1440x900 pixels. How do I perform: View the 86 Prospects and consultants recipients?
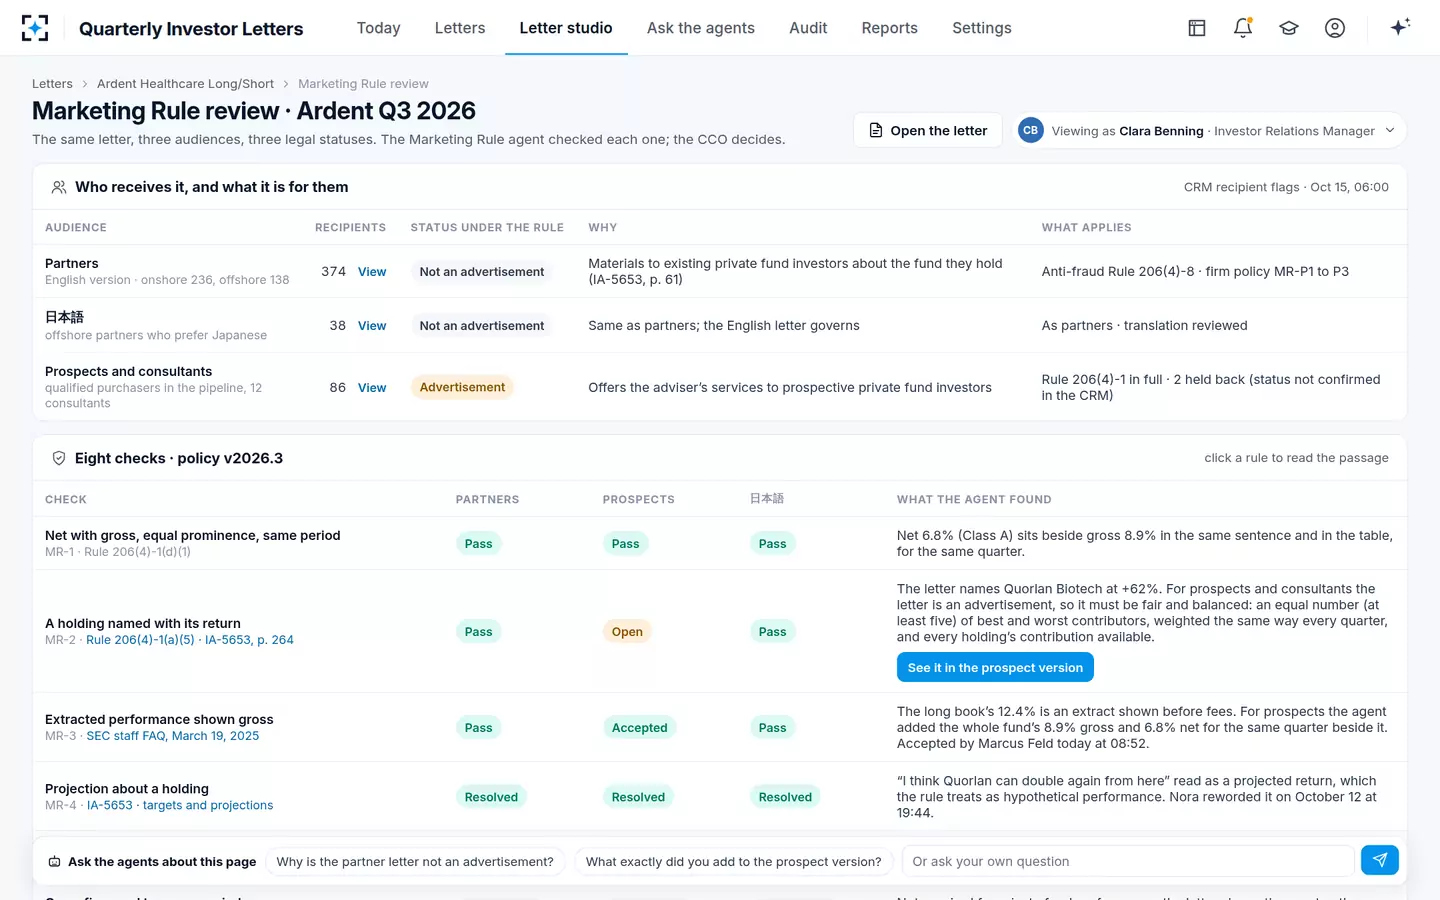point(372,388)
